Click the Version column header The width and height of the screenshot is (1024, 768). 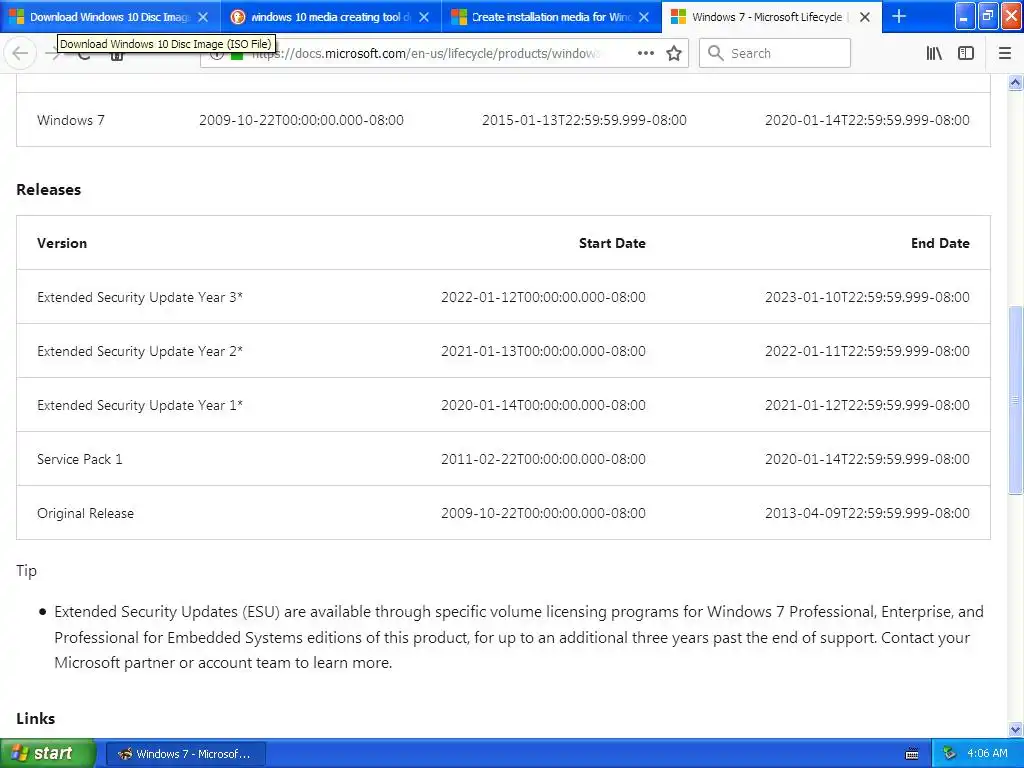pyautogui.click(x=62, y=243)
